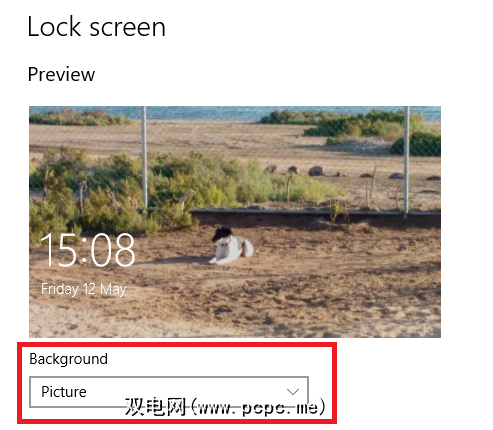This screenshot has width=493, height=430.
Task: Click the lock screen preview image
Action: click(x=235, y=222)
